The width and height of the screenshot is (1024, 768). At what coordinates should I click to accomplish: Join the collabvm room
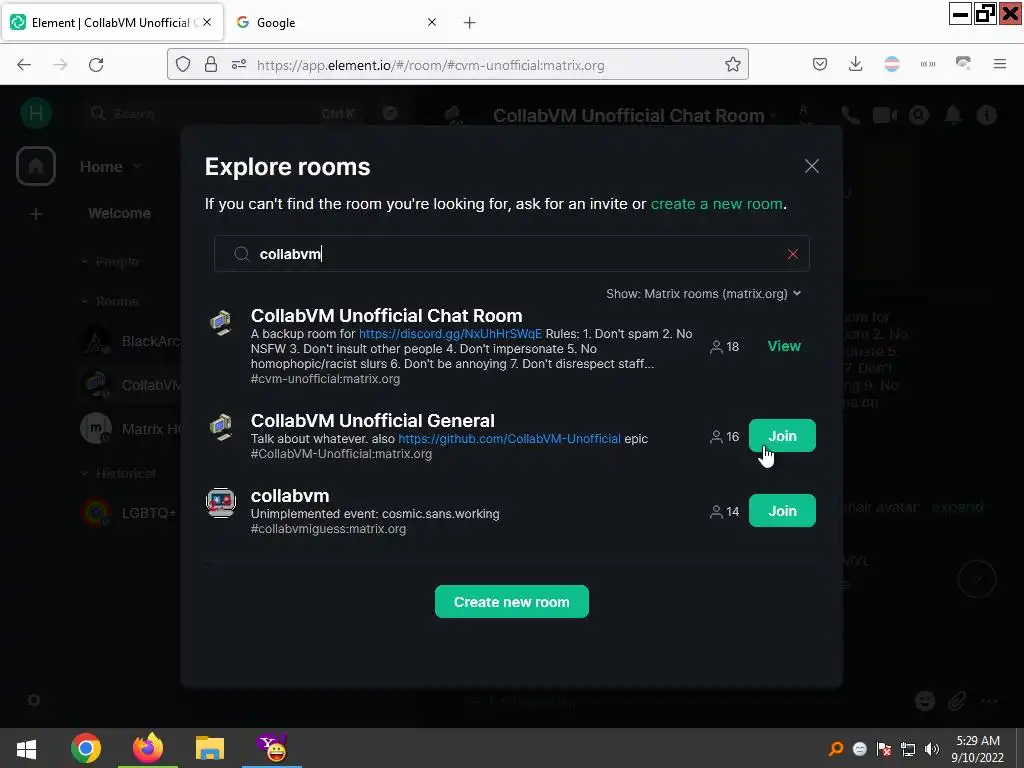point(782,511)
